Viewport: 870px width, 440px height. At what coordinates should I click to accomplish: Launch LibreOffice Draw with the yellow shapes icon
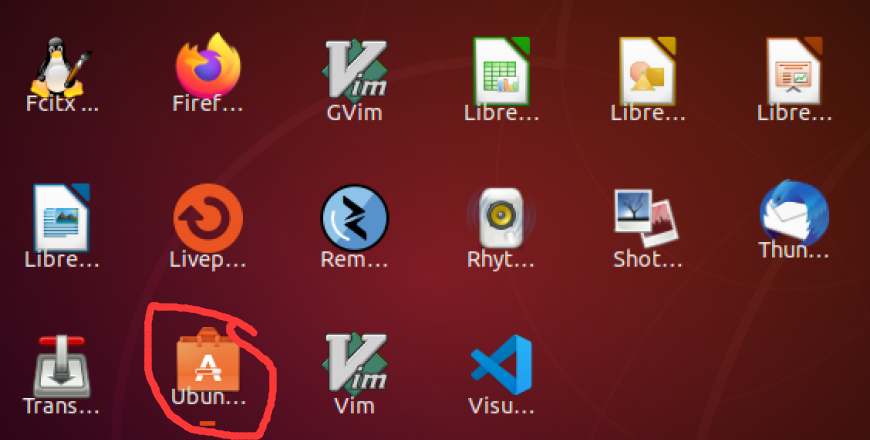pyautogui.click(x=648, y=71)
